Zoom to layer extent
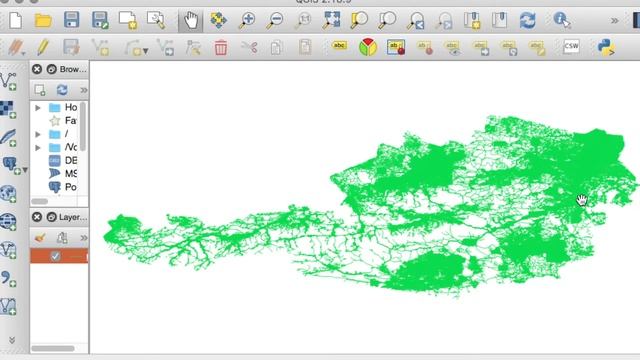The image size is (640, 360). (387, 20)
